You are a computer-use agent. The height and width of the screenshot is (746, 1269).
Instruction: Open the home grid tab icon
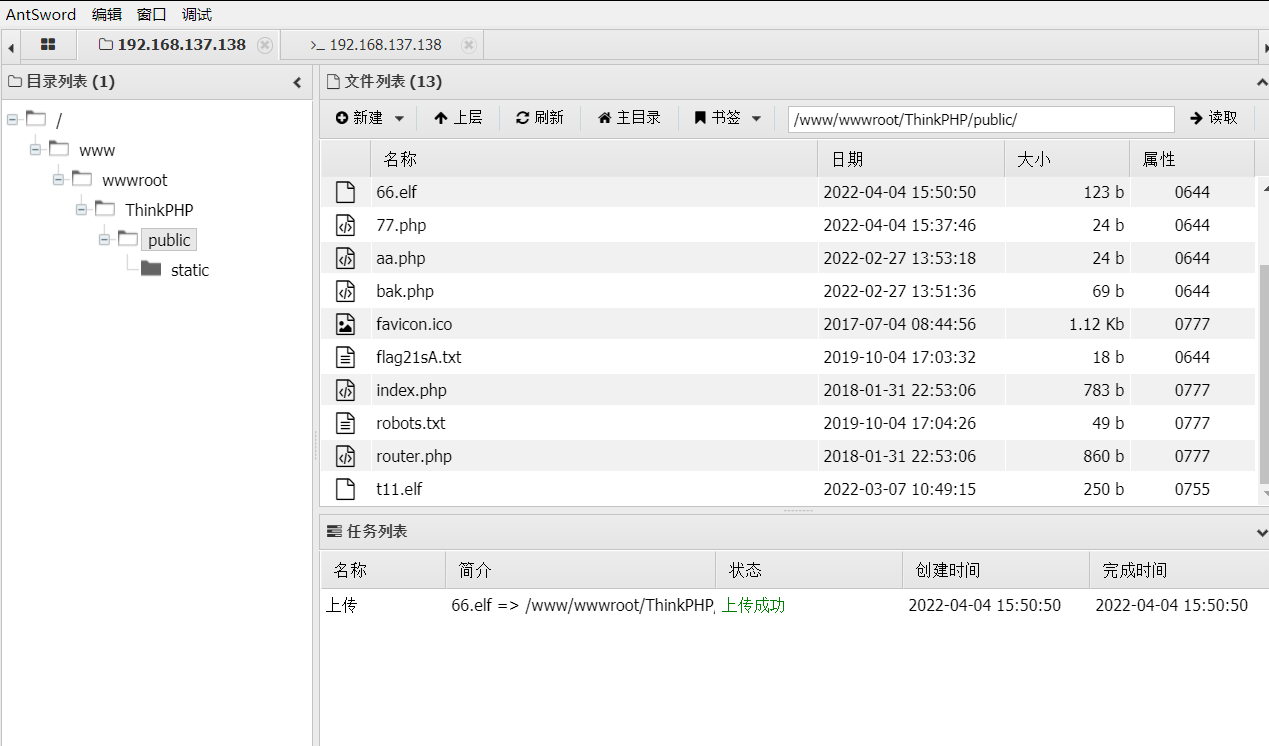pyautogui.click(x=47, y=45)
